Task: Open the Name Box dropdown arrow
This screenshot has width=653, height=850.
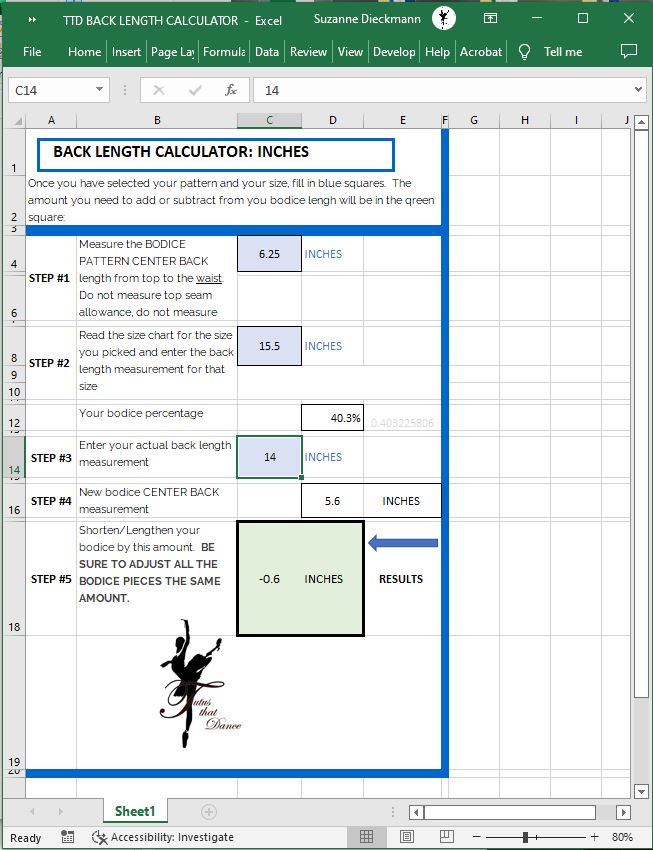Action: 99,90
